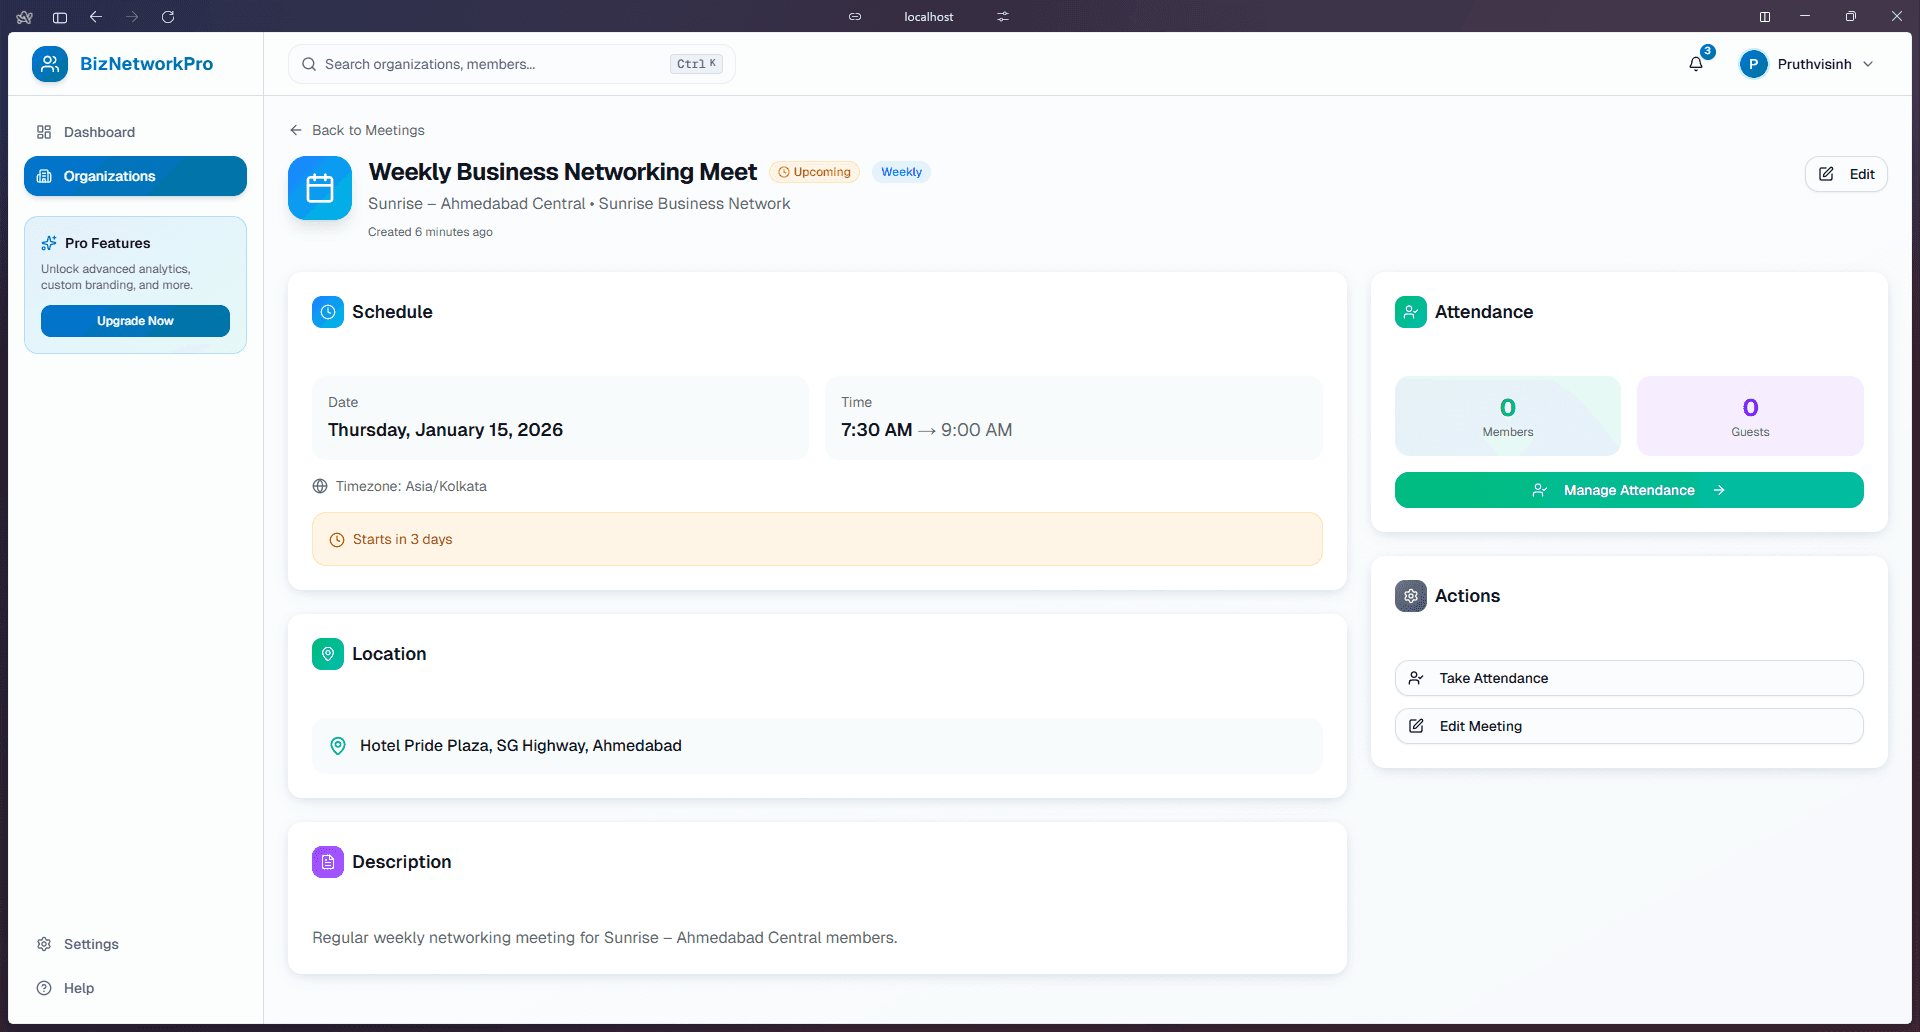Expand the browser tab options control
Viewport: 1920px width, 1032px height.
pos(1003,16)
